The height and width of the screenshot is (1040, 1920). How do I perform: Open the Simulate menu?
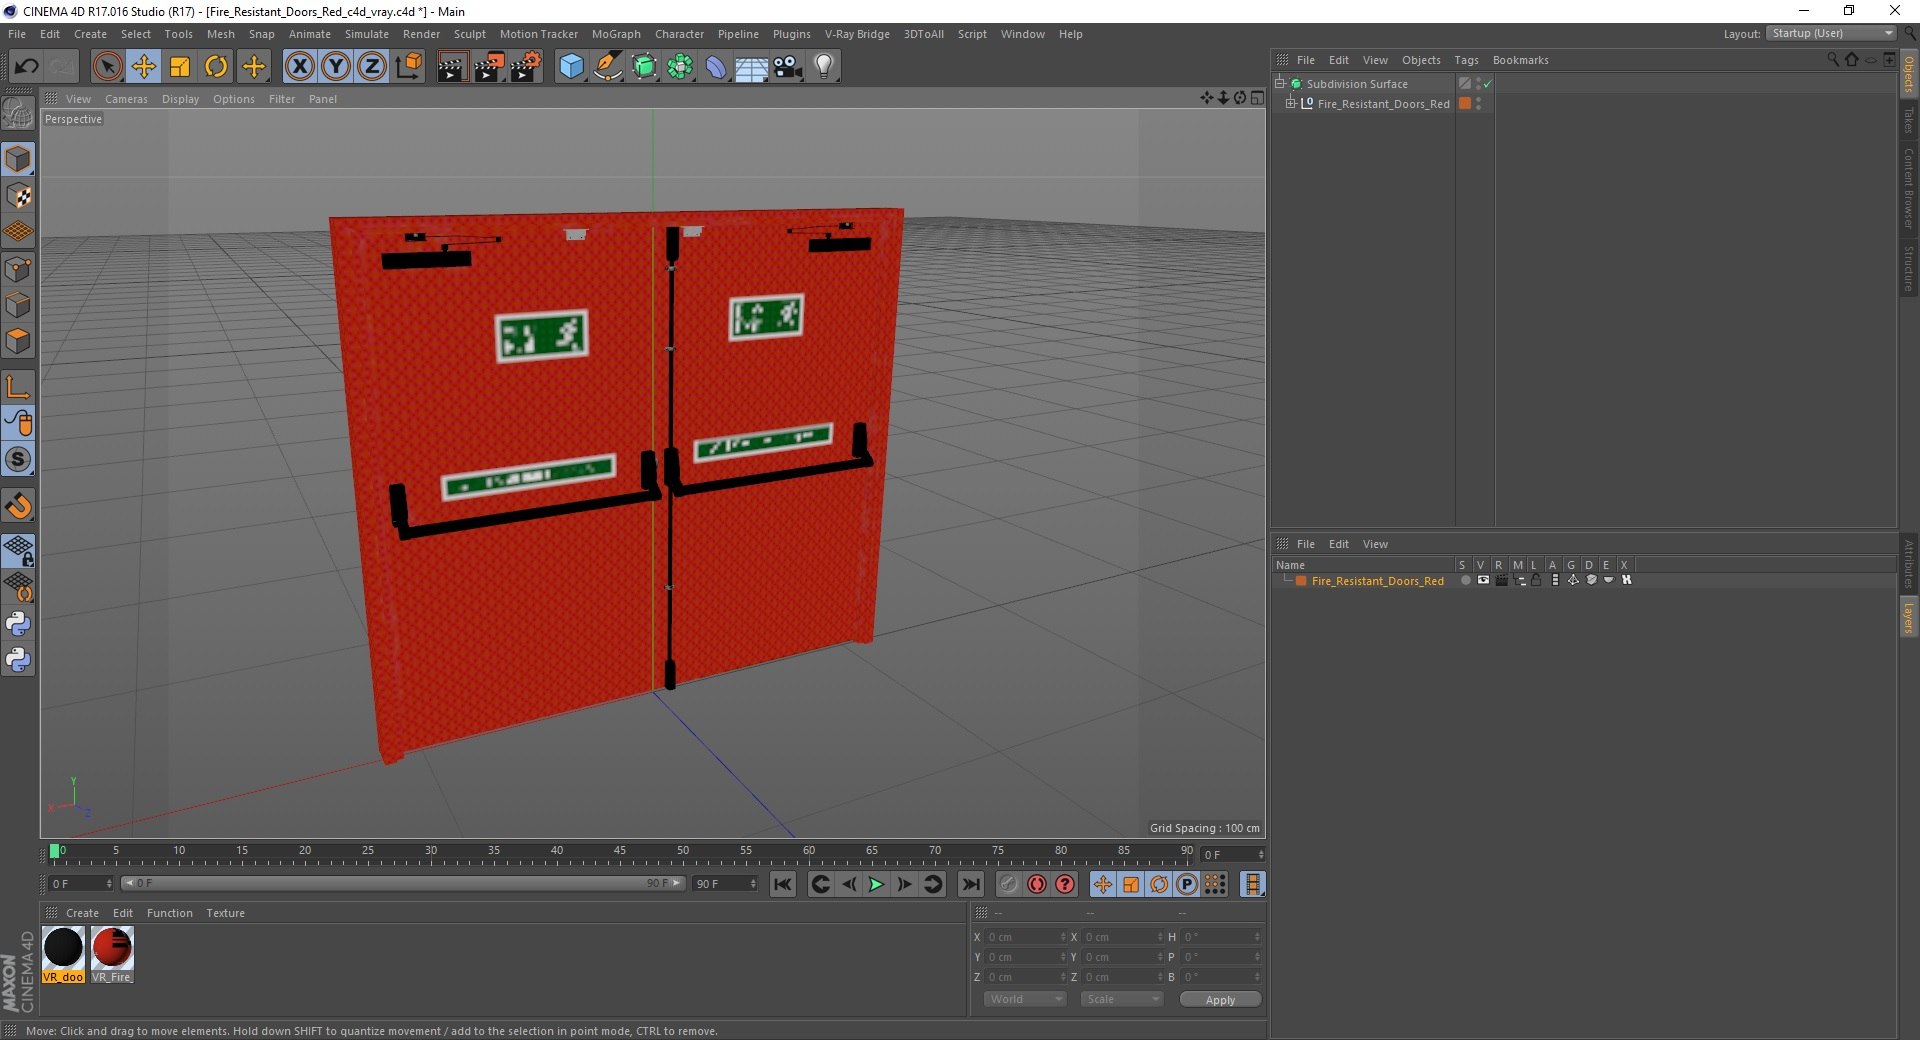point(367,34)
